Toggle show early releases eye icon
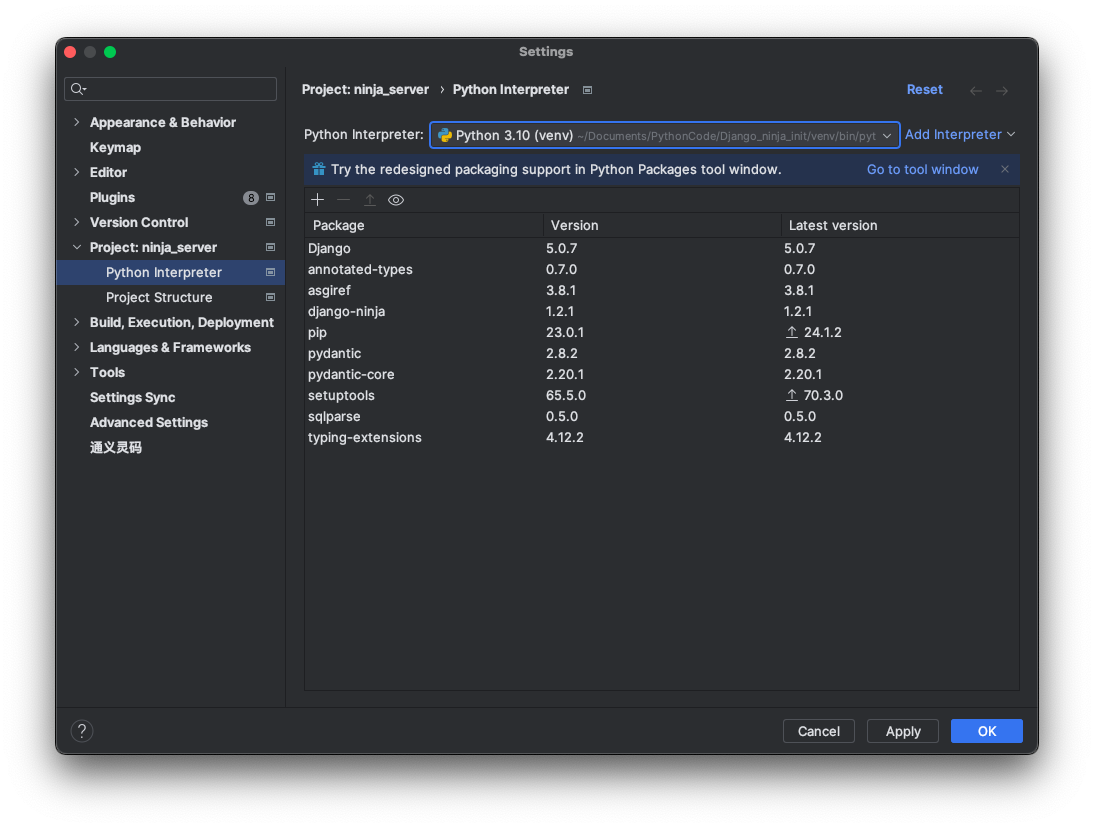Viewport: 1094px width, 828px height. 396,200
